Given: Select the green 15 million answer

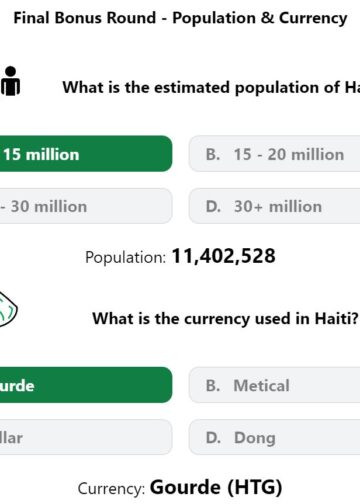Looking at the screenshot, I should pyautogui.click(x=86, y=154).
